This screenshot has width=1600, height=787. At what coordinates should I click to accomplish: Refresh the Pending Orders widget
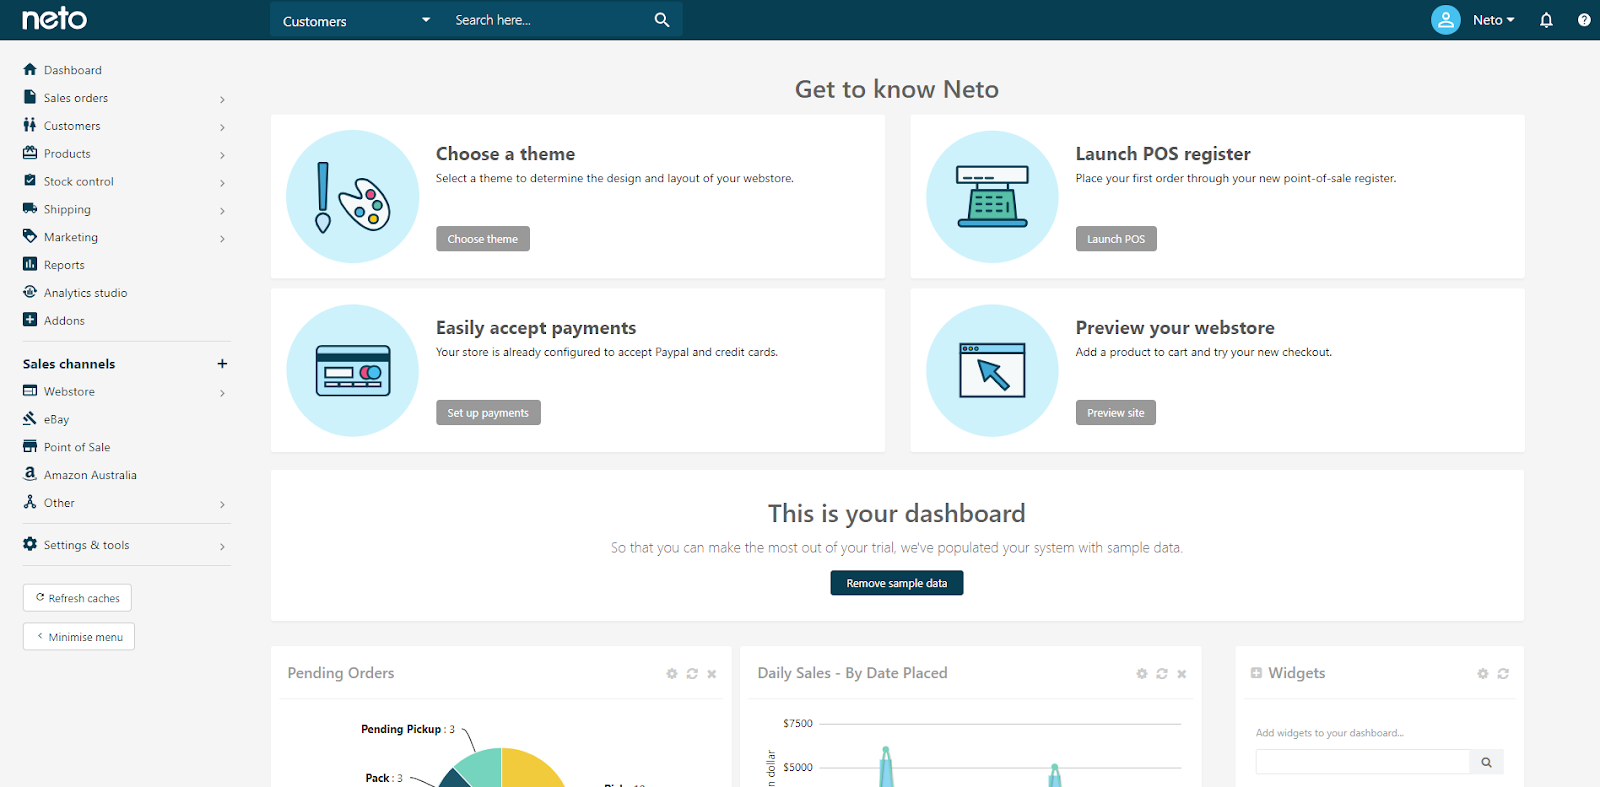pyautogui.click(x=692, y=674)
